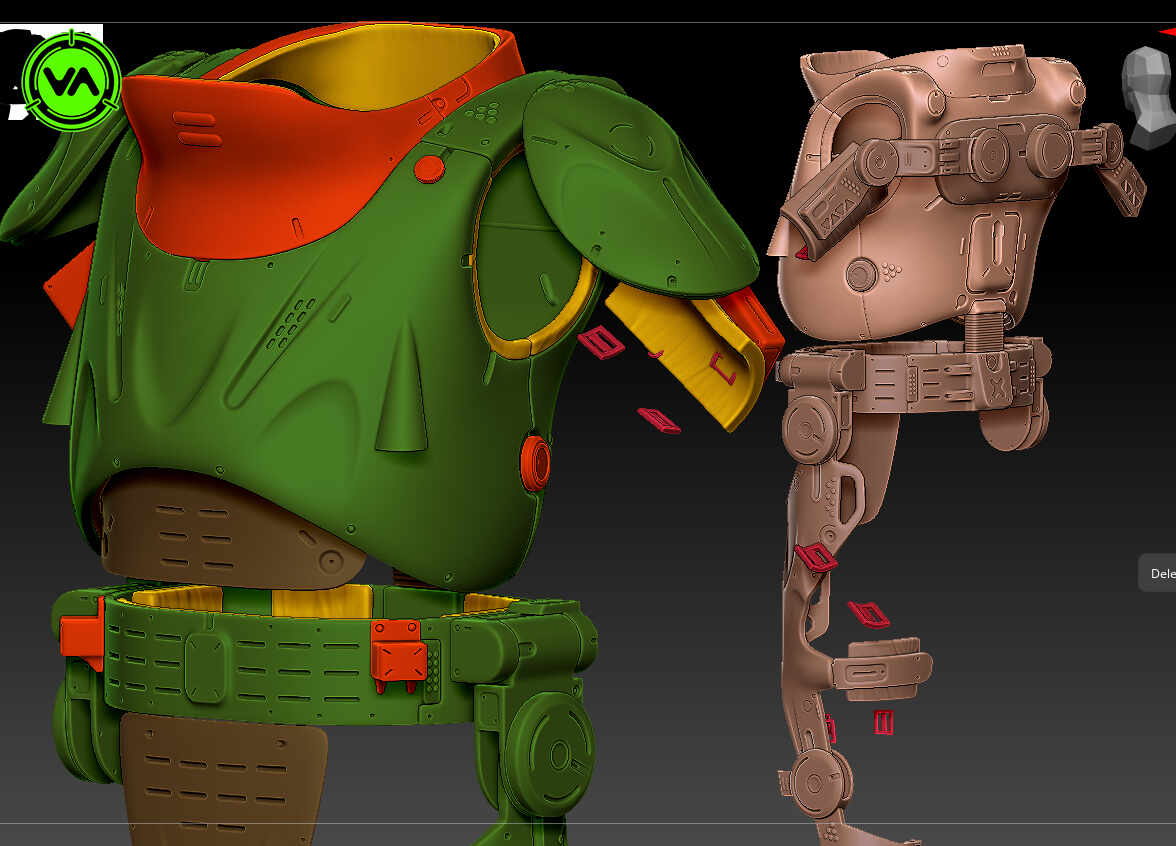
Task: Click the orange buckle on green belt
Action: pyautogui.click(x=399, y=656)
